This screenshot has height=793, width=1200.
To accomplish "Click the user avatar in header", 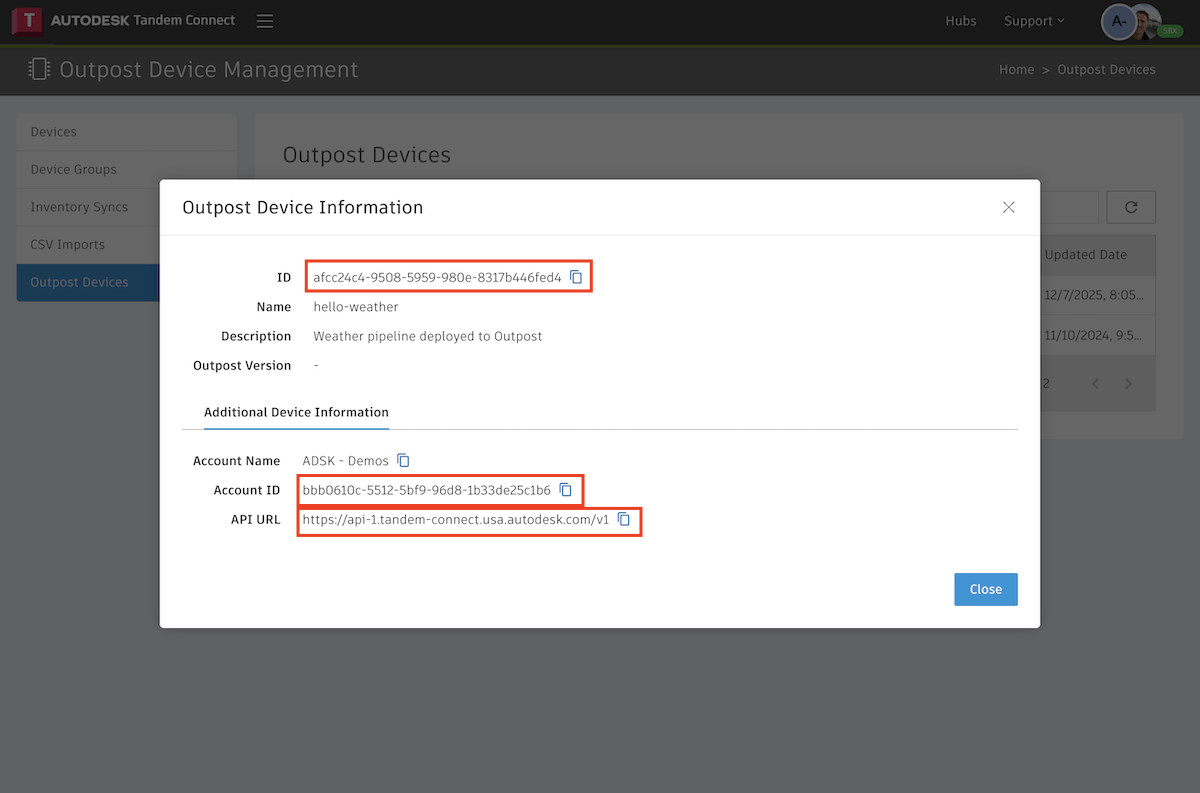I will pyautogui.click(x=1119, y=21).
